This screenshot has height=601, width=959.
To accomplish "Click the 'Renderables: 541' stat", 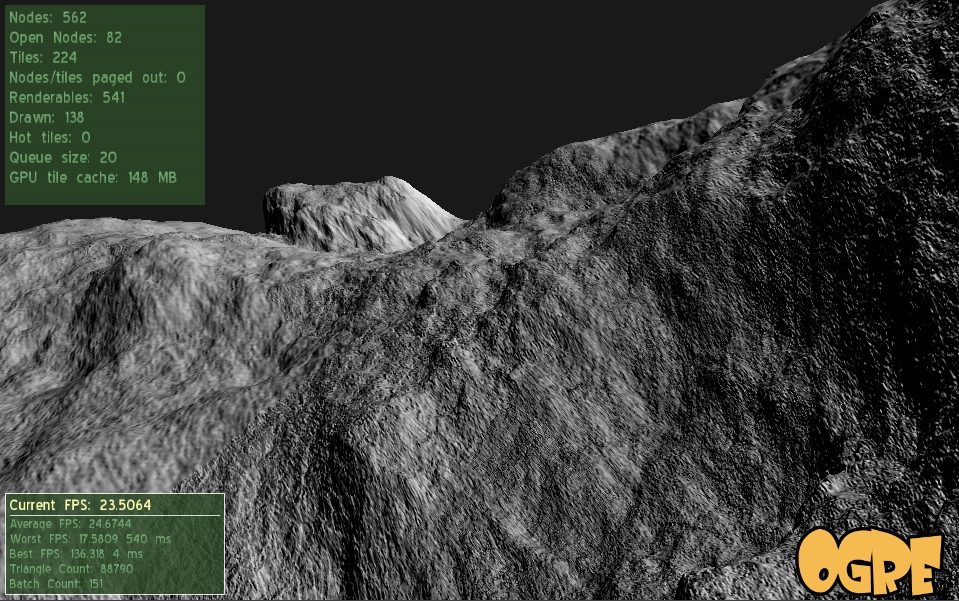I will pyautogui.click(x=67, y=98).
